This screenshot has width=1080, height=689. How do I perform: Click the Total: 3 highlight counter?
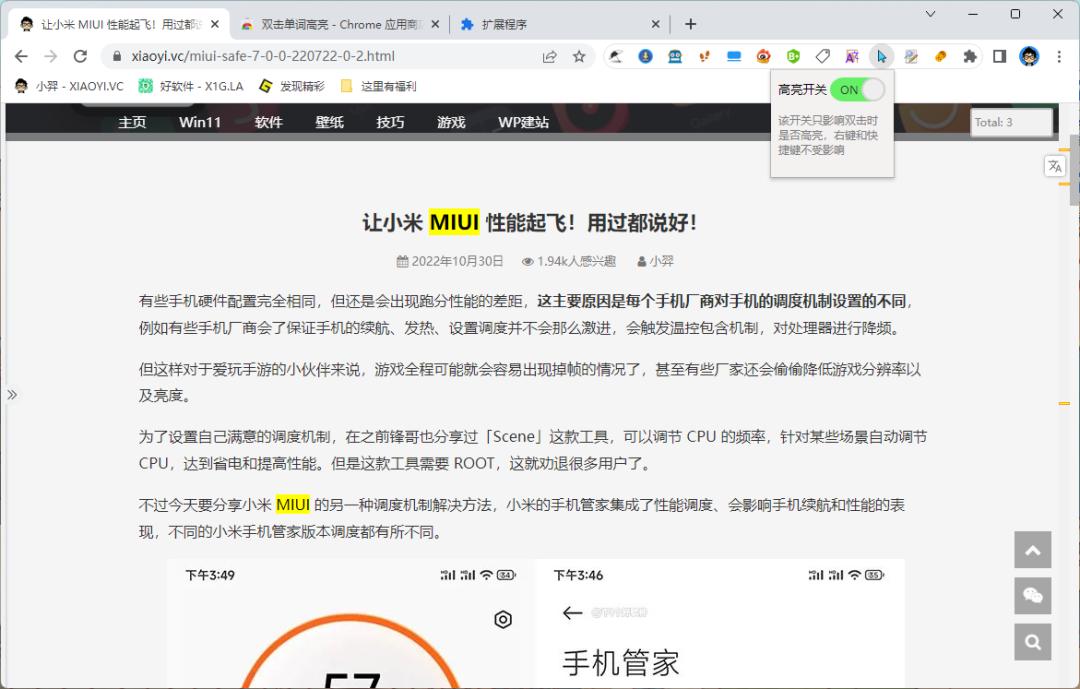pyautogui.click(x=1010, y=122)
